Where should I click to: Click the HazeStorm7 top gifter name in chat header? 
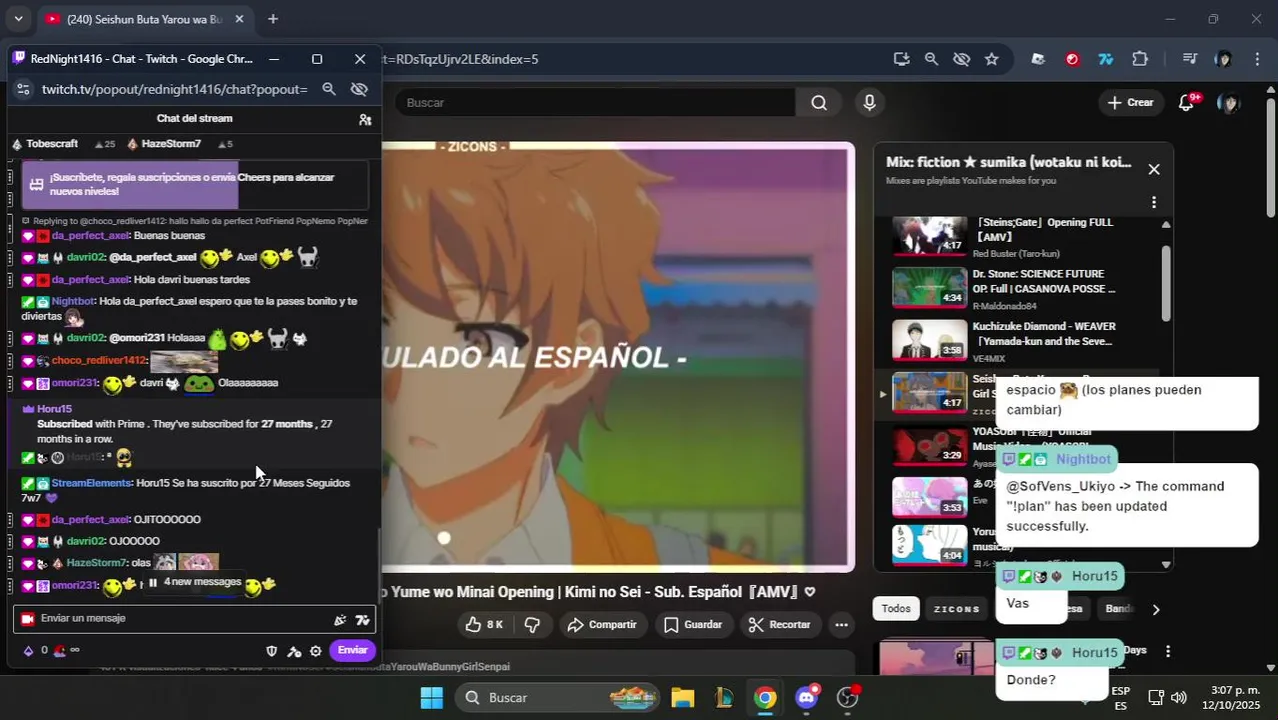point(171,144)
